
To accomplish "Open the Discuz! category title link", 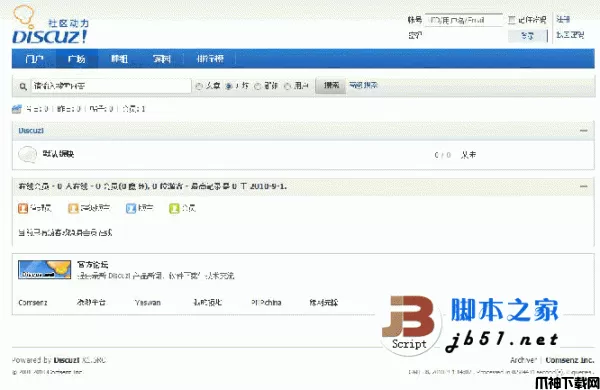I will tap(31, 131).
